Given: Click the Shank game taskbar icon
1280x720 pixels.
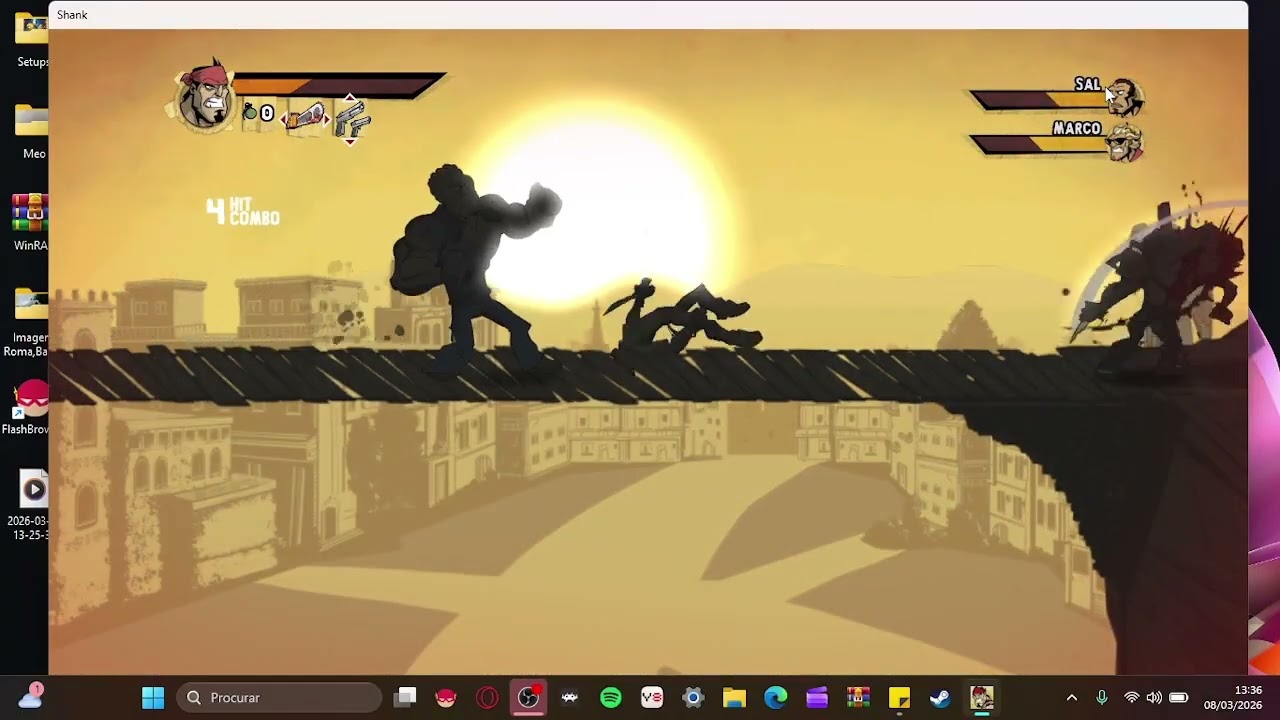Looking at the screenshot, I should tap(982, 698).
